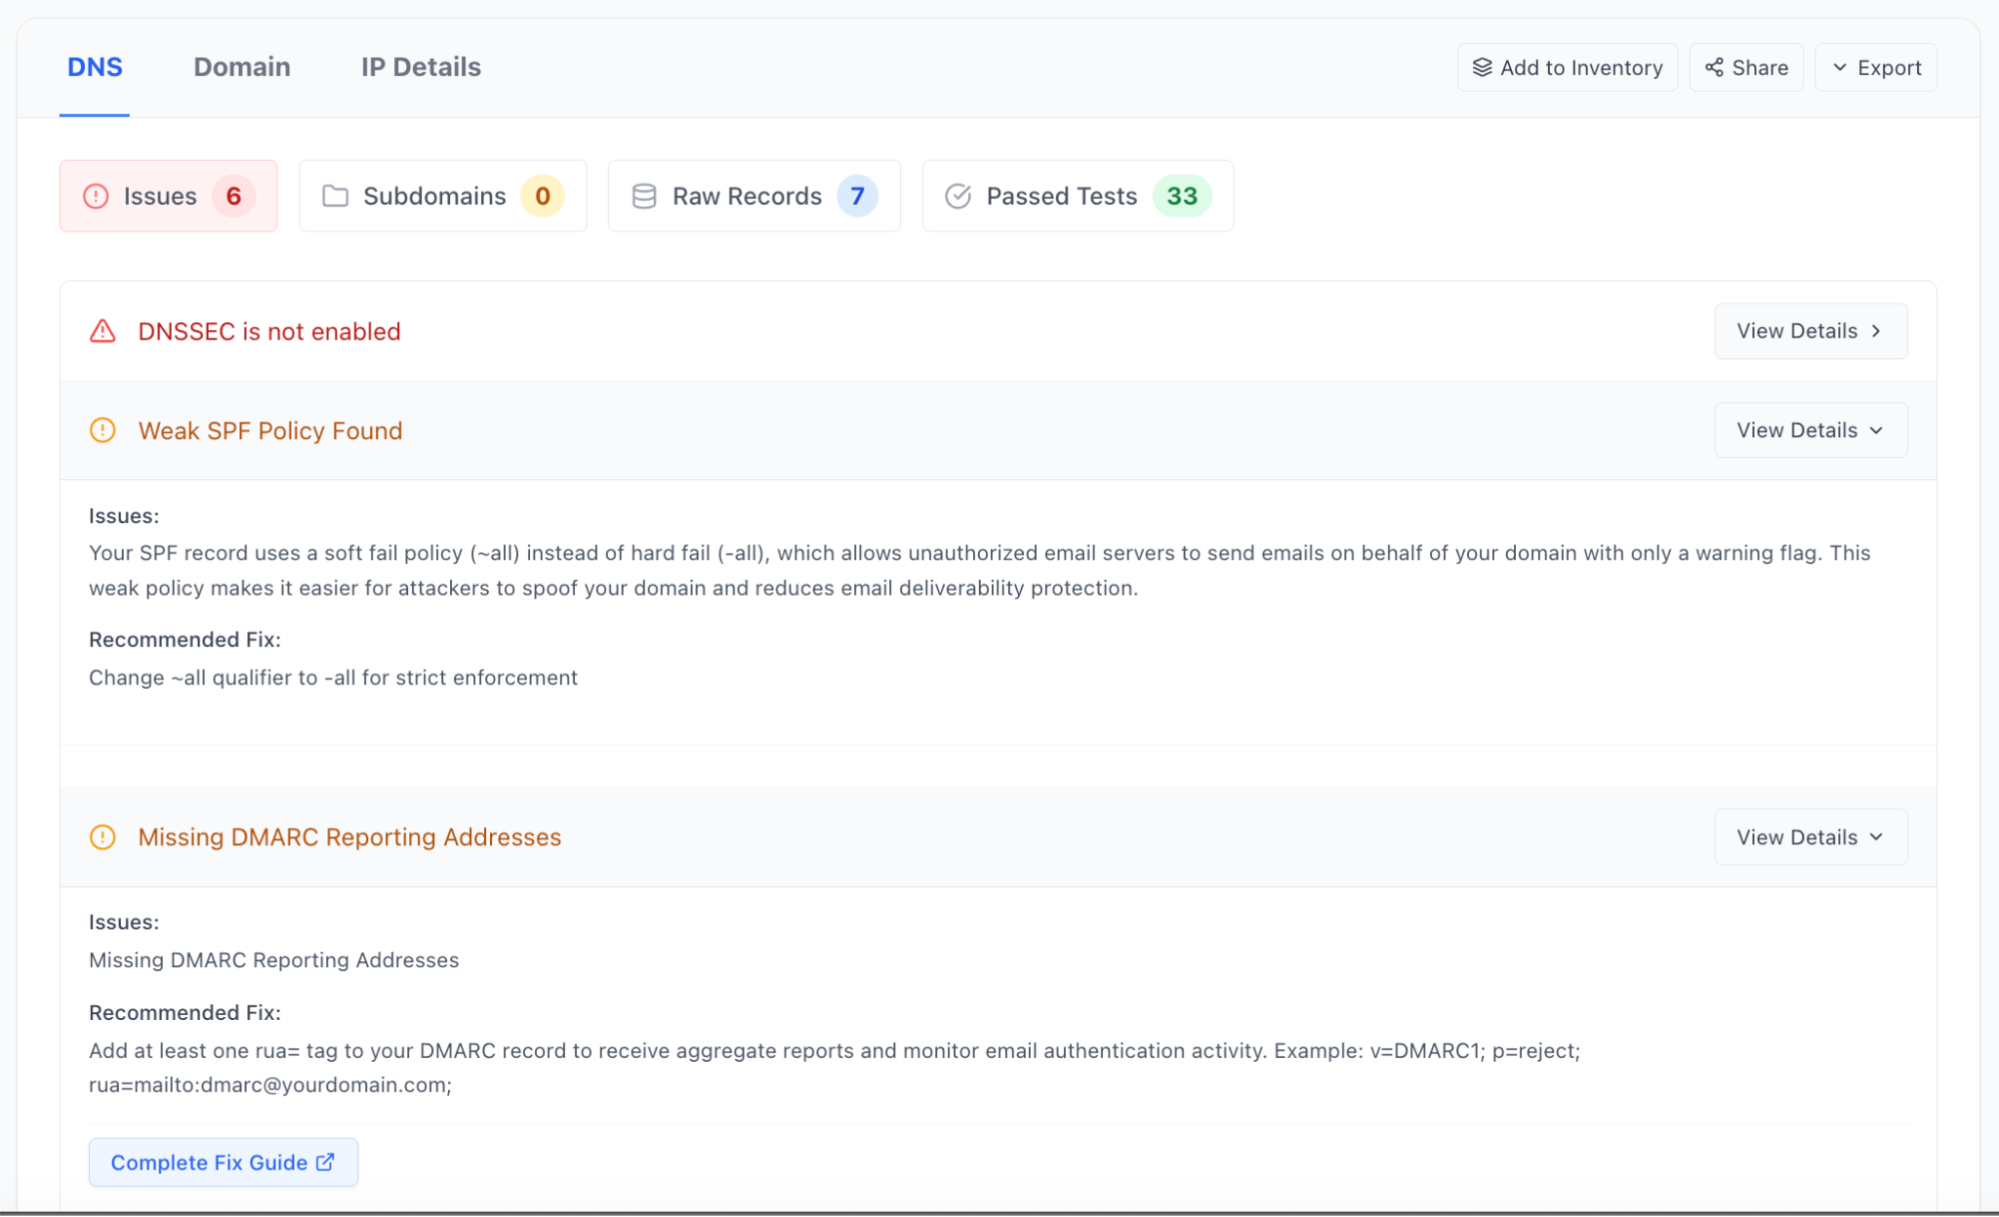Switch to the Domain tab
The height and width of the screenshot is (1217, 1999).
242,67
